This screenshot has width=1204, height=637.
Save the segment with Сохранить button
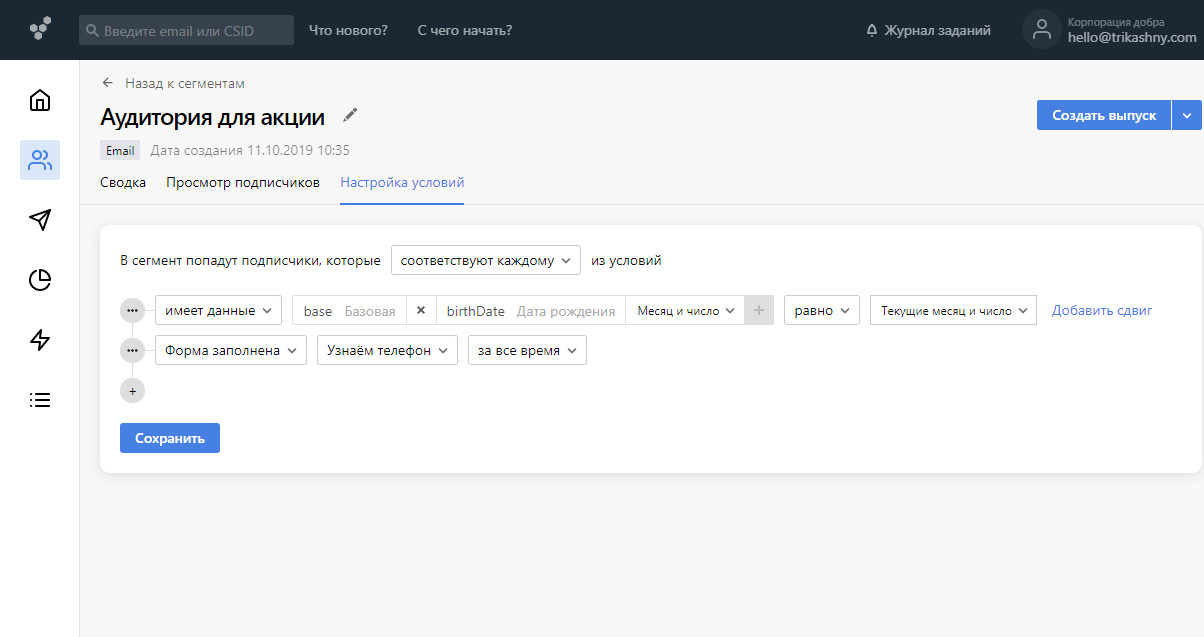169,437
